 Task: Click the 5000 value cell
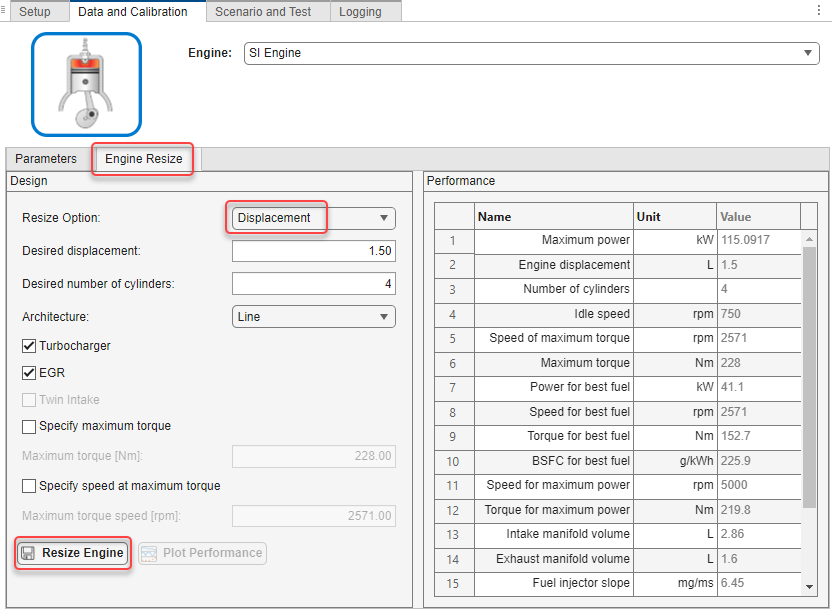[x=758, y=486]
